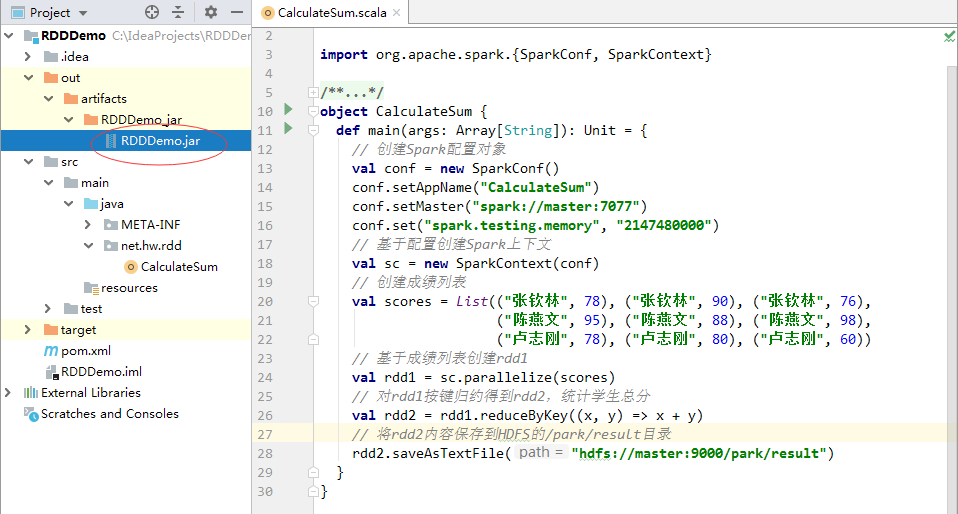Image resolution: width=958 pixels, height=514 pixels.
Task: Select Scratches and Consoles
Action: coord(109,414)
